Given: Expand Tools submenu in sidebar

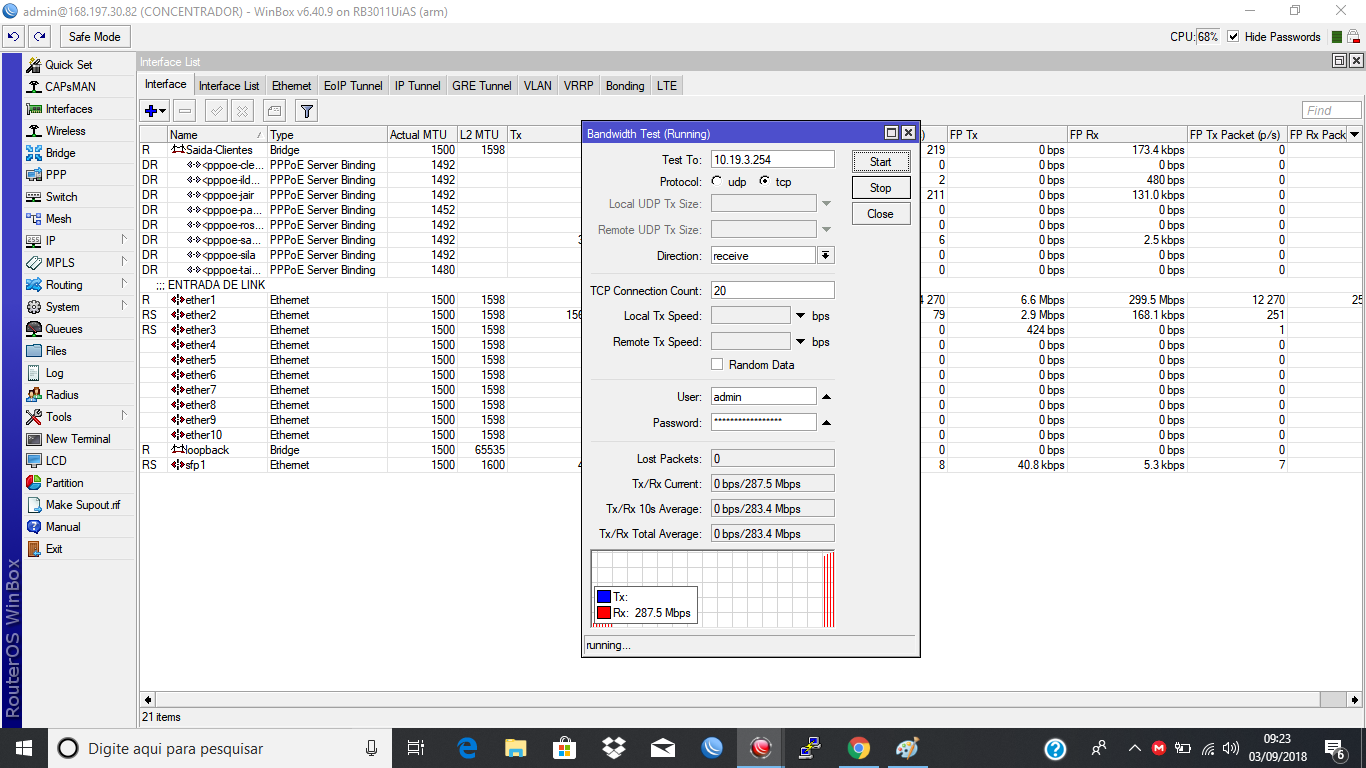Looking at the screenshot, I should pos(124,416).
